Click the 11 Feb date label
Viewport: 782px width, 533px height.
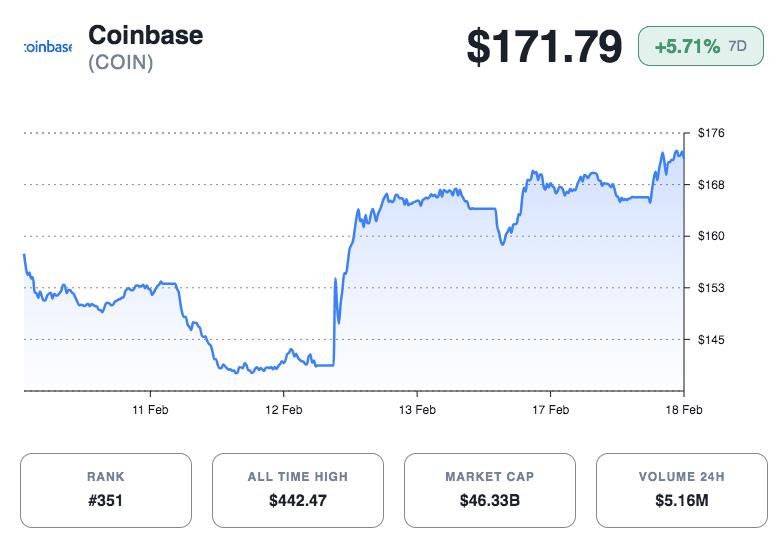click(149, 410)
